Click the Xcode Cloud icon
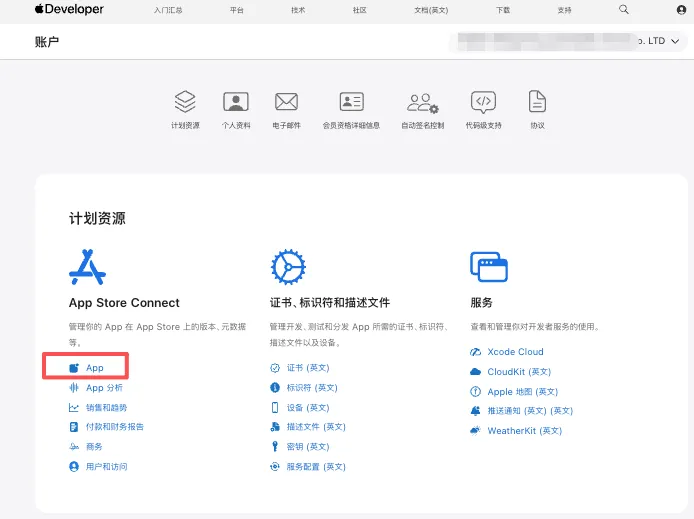Viewport: 694px width, 519px height. coord(475,352)
